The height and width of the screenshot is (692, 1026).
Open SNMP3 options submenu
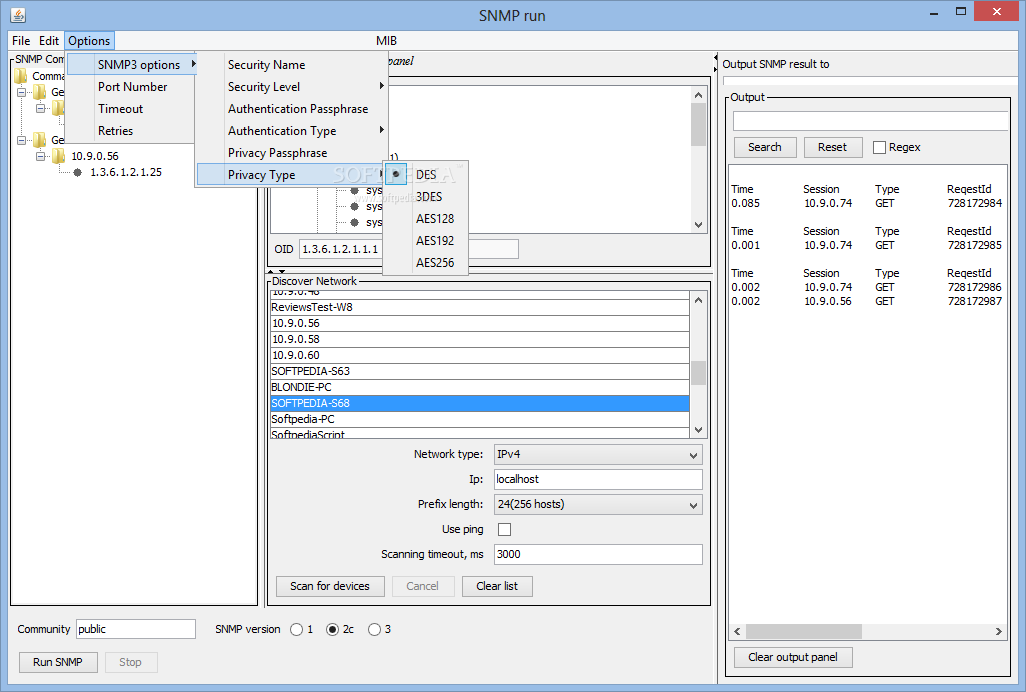click(x=132, y=65)
